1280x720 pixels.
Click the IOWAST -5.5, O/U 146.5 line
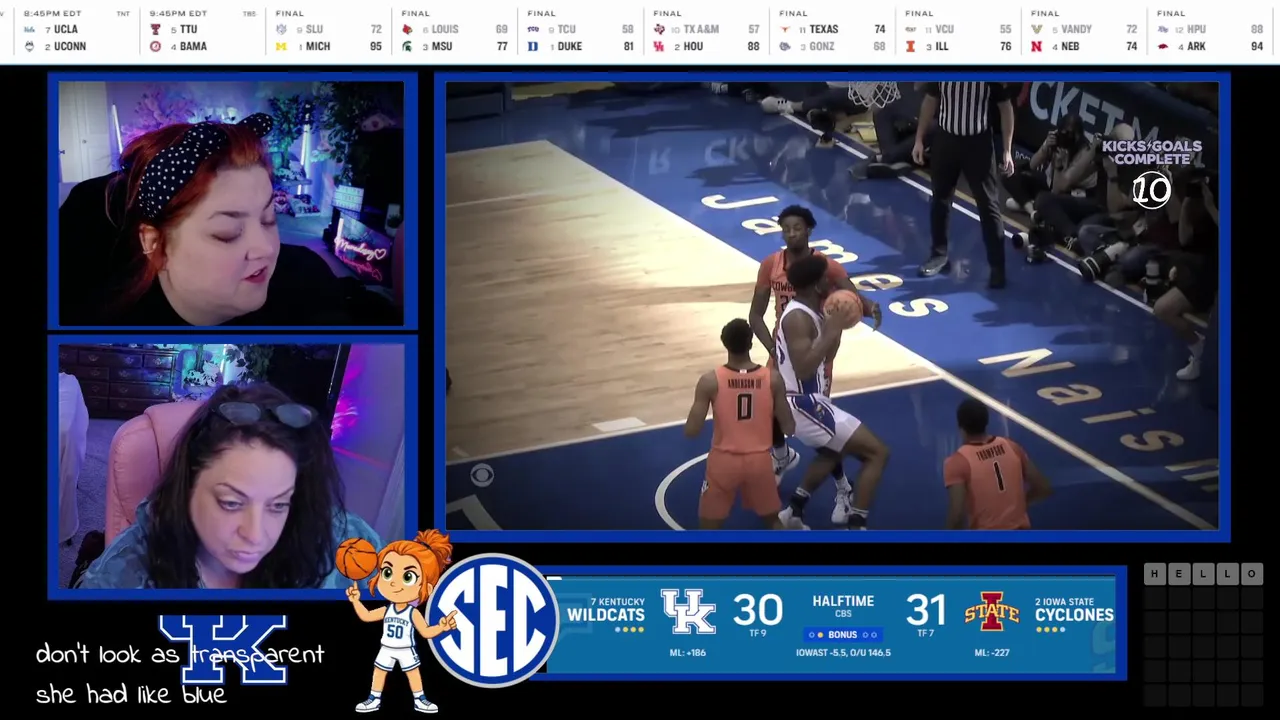click(x=843, y=653)
